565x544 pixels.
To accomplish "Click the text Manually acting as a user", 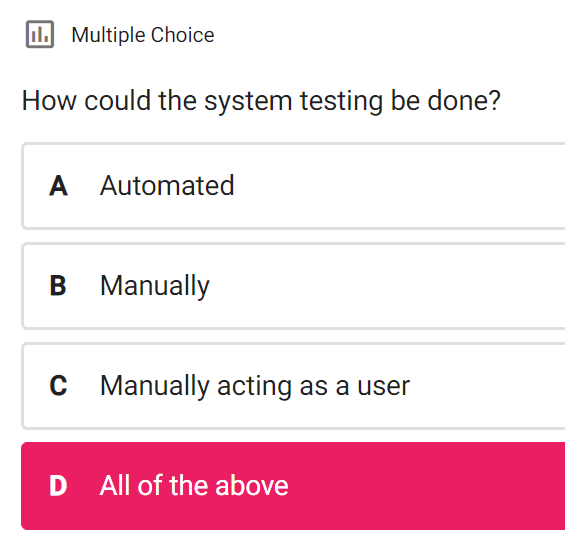I will point(255,387).
